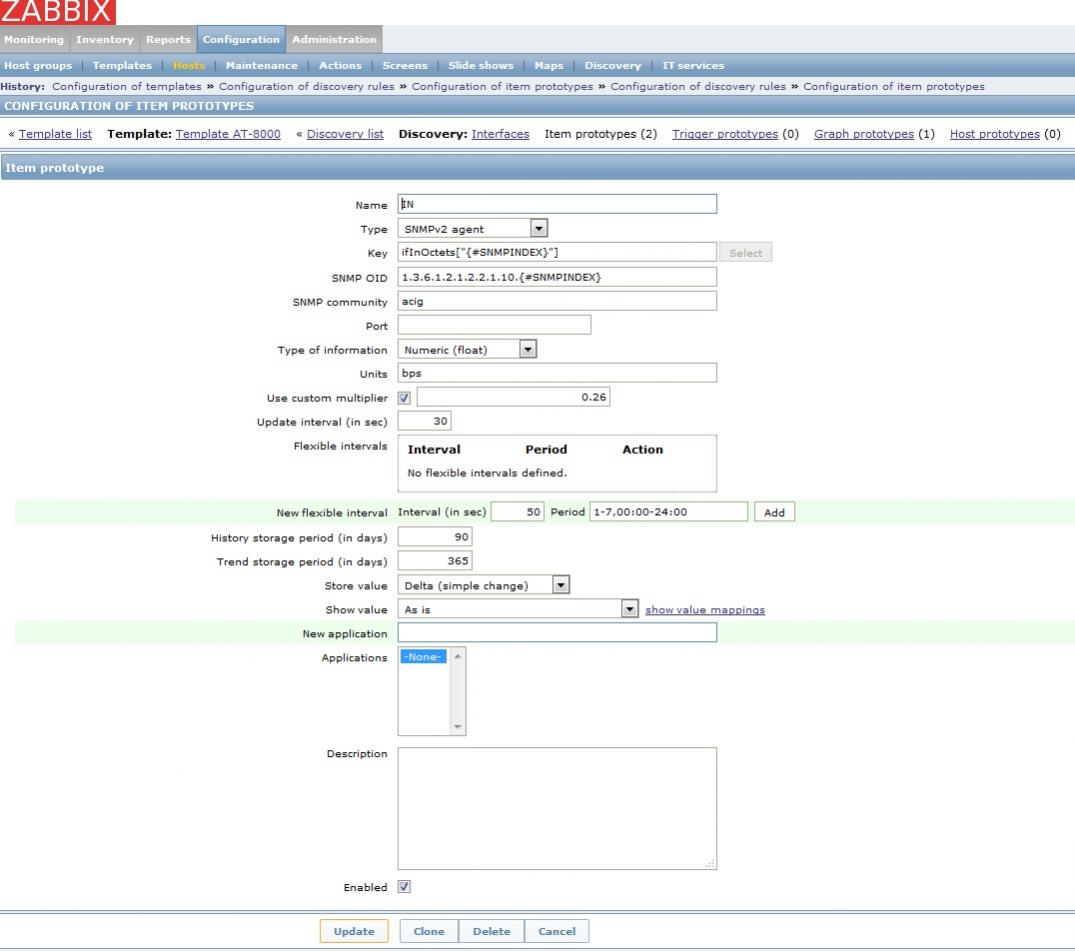Select -None- in the Applications list
The height and width of the screenshot is (951, 1075).
(x=424, y=657)
